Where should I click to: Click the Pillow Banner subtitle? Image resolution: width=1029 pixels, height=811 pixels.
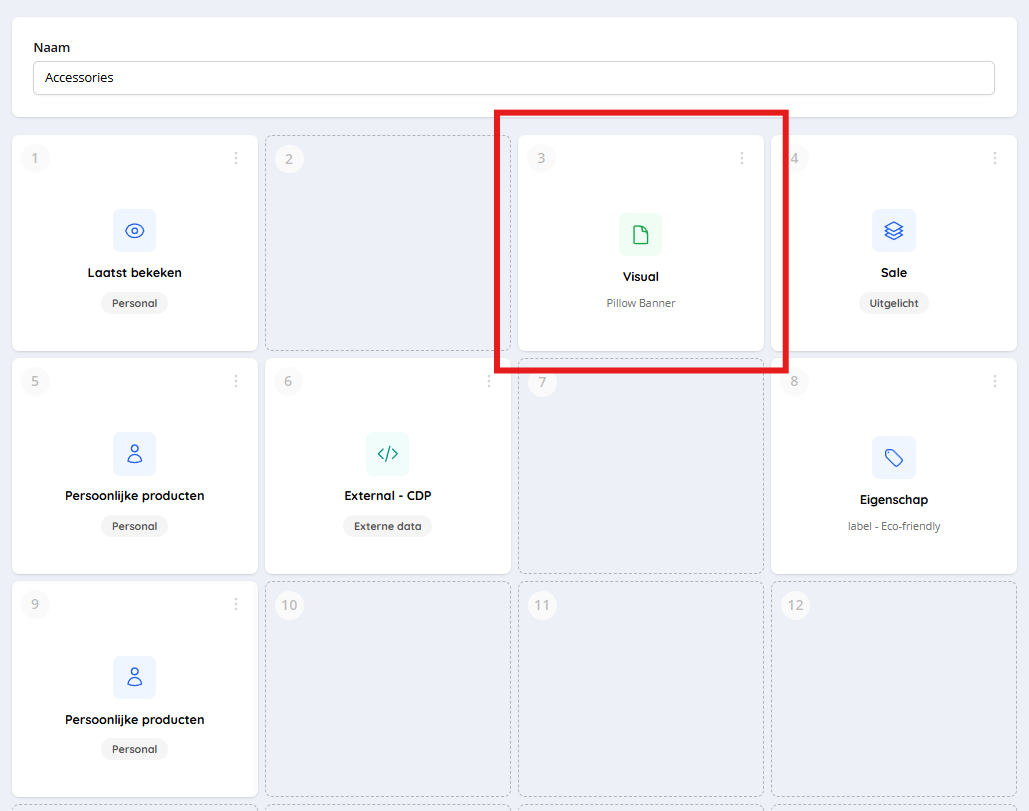[640, 303]
